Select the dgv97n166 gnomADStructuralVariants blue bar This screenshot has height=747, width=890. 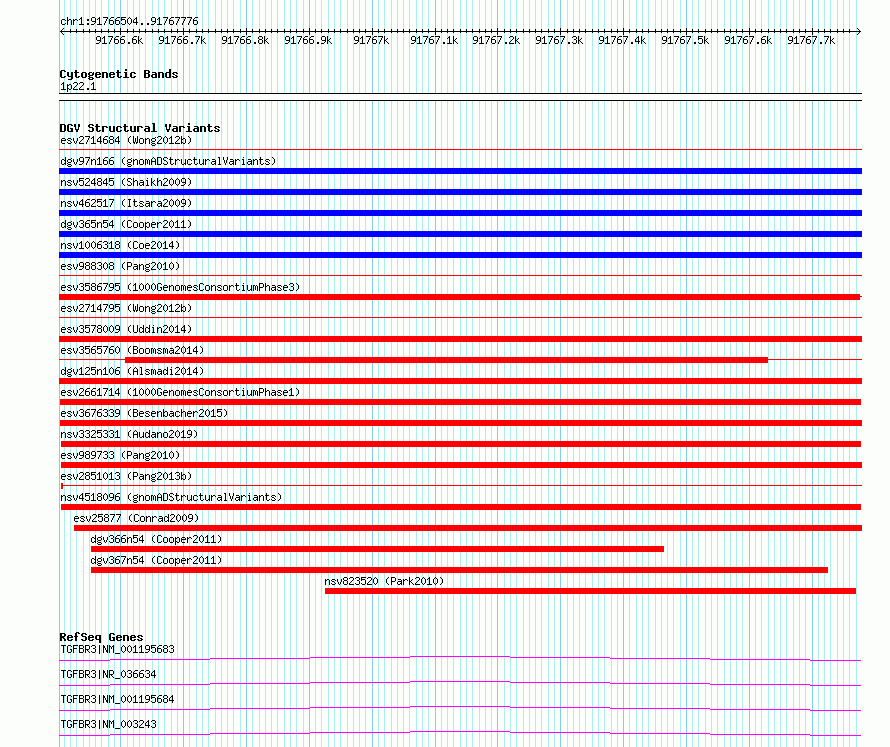tap(460, 171)
